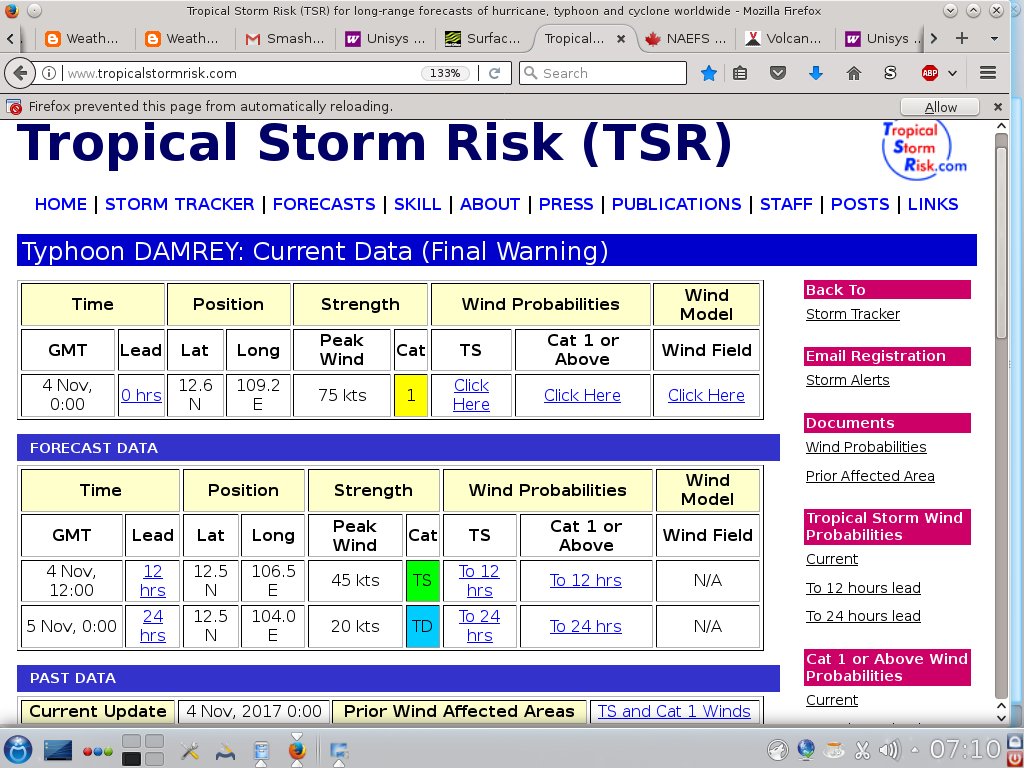Expand hidden system tray icons arrow
Screen dimensions: 1024x768
pos(914,750)
